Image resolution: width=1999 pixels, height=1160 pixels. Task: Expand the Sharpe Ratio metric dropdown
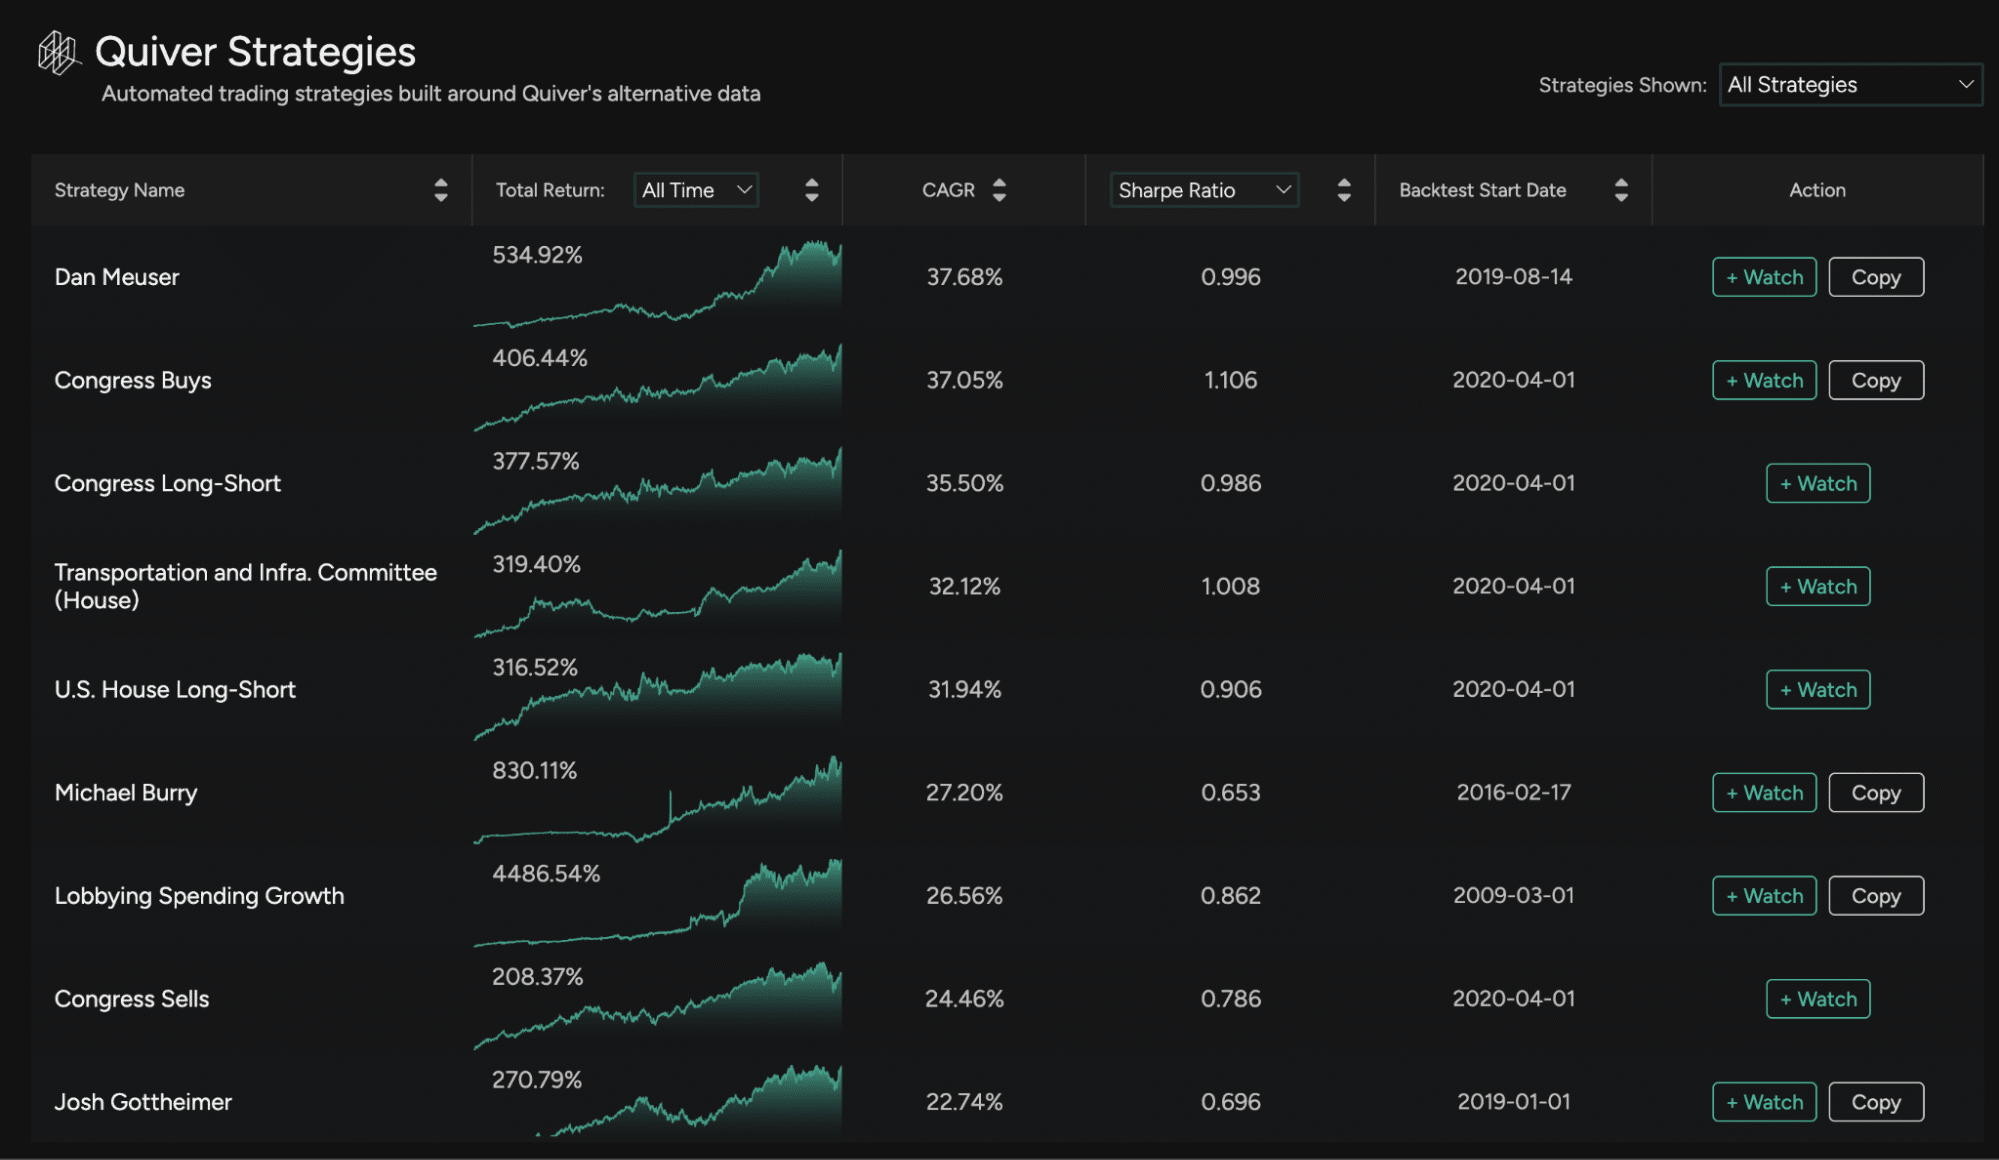1203,190
